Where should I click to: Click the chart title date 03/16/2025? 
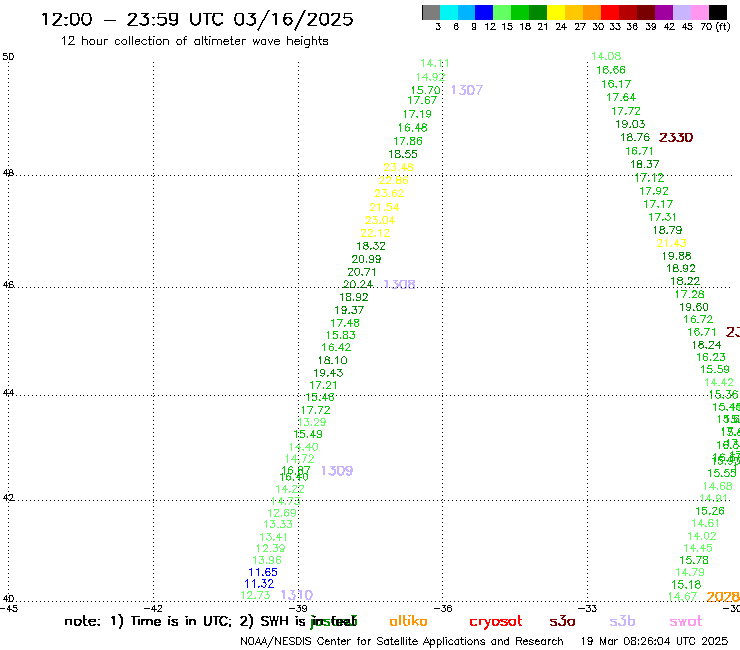click(294, 19)
